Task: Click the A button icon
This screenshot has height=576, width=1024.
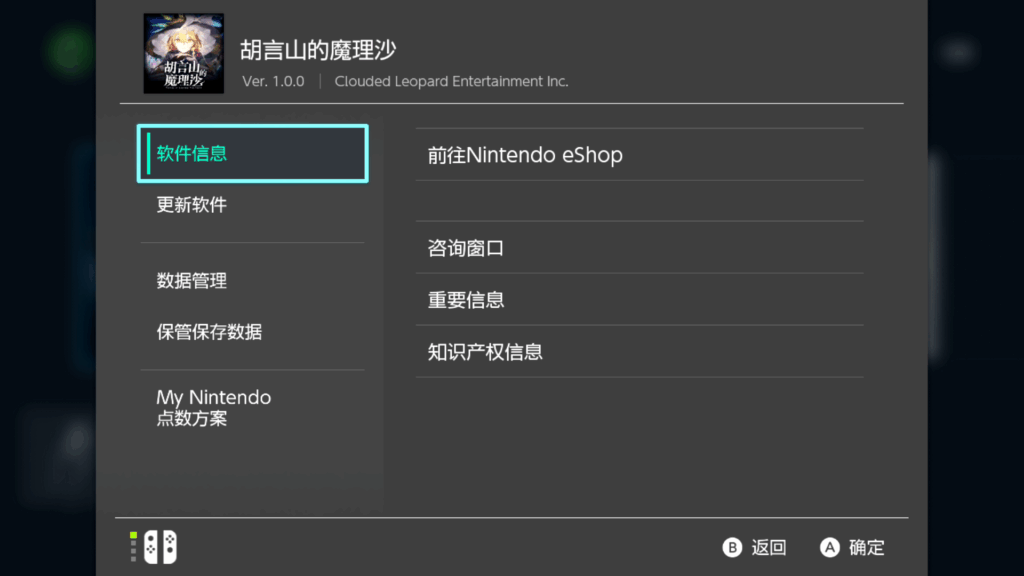Action: pyautogui.click(x=829, y=547)
